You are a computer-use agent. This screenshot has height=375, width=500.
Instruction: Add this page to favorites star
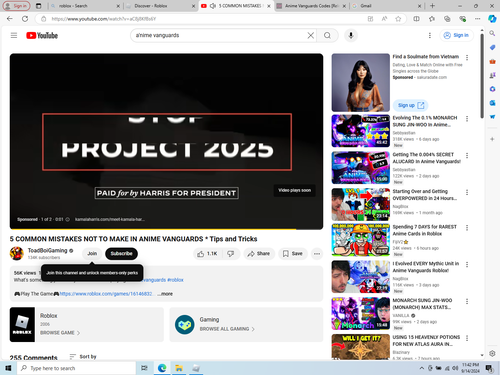[x=398, y=19]
